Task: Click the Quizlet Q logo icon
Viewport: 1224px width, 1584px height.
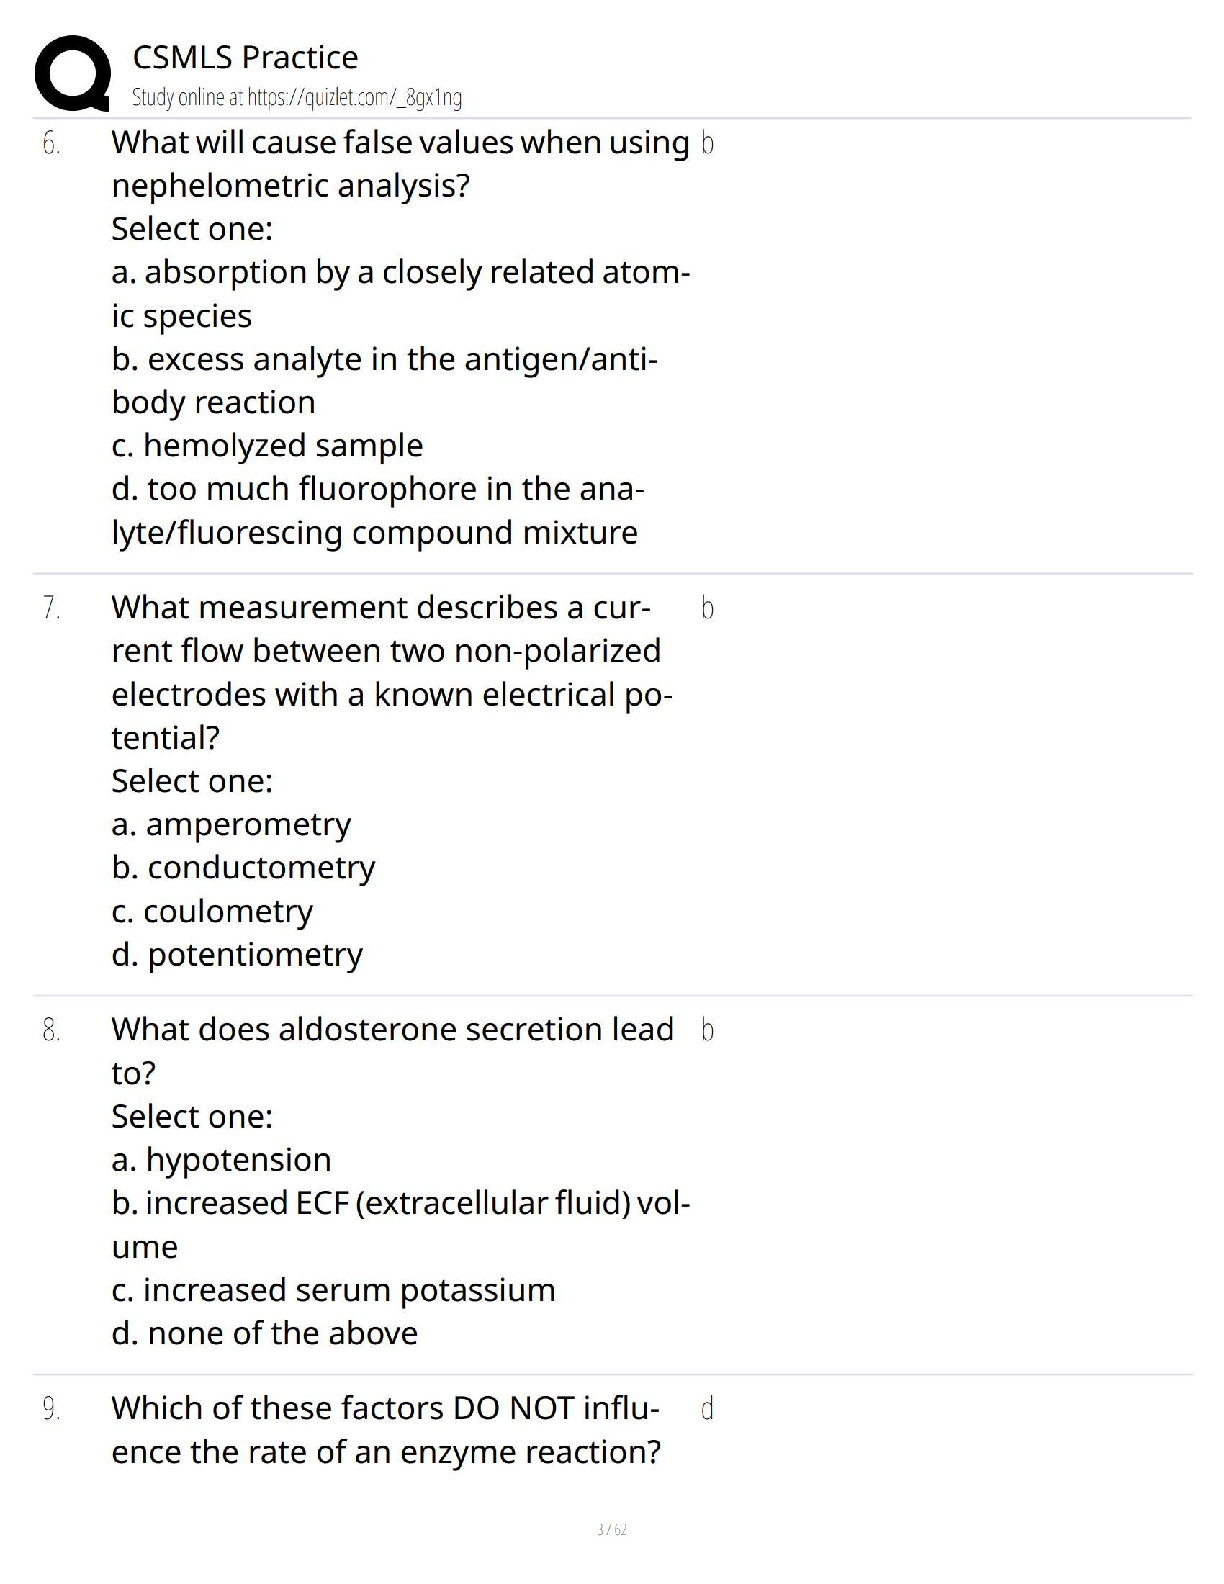Action: (72, 73)
